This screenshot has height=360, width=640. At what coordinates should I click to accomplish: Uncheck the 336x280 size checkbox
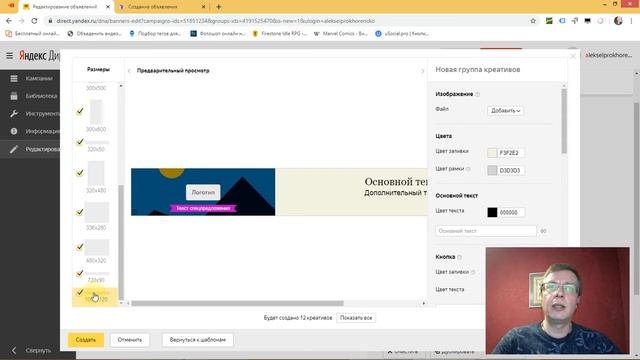(80, 212)
